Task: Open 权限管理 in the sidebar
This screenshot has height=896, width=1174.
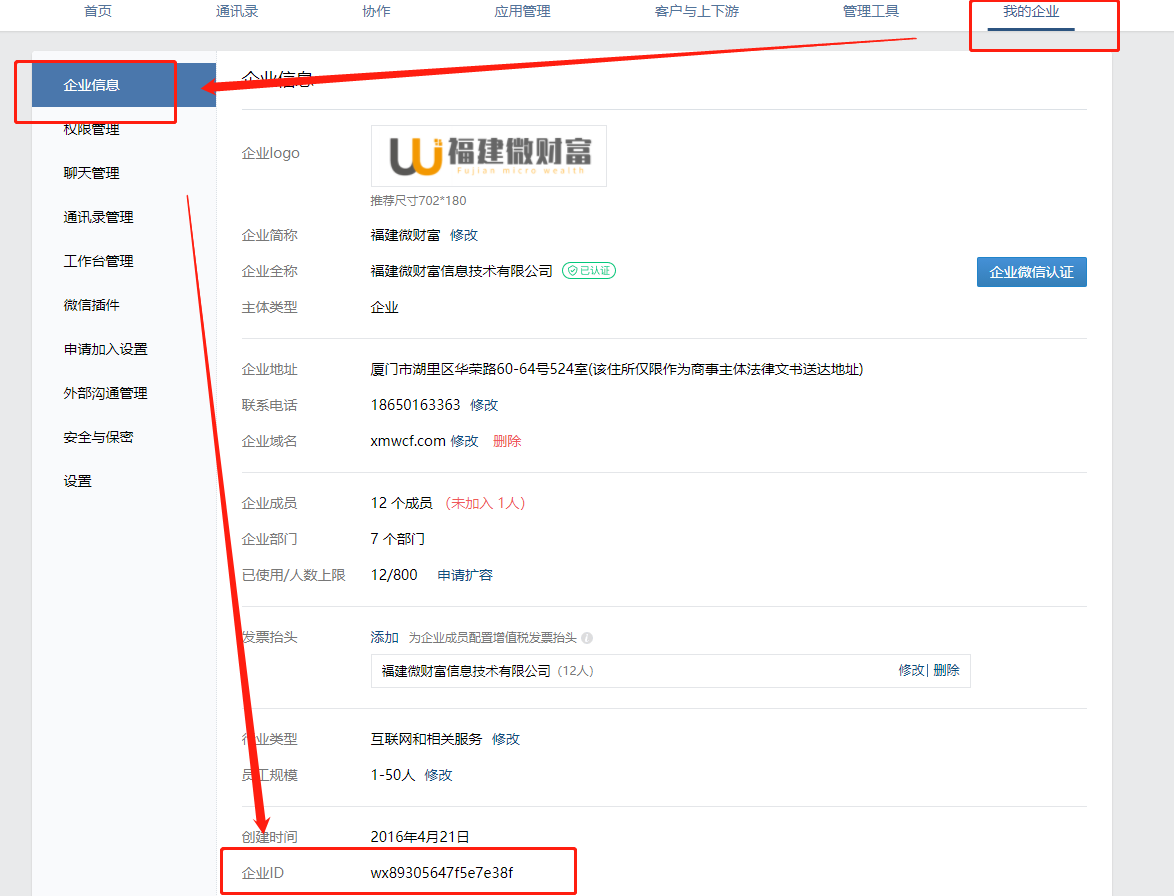Action: [91, 129]
